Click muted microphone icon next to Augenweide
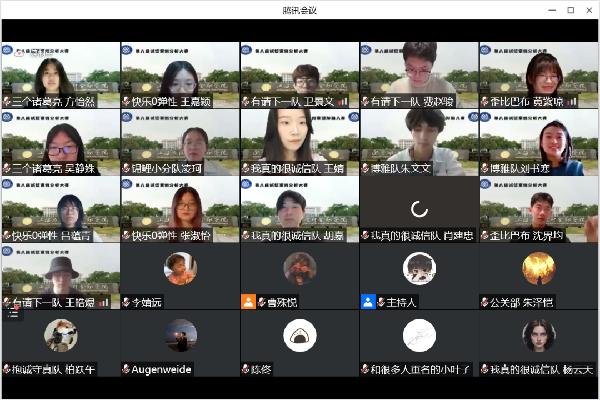The width and height of the screenshot is (600, 400). (126, 369)
